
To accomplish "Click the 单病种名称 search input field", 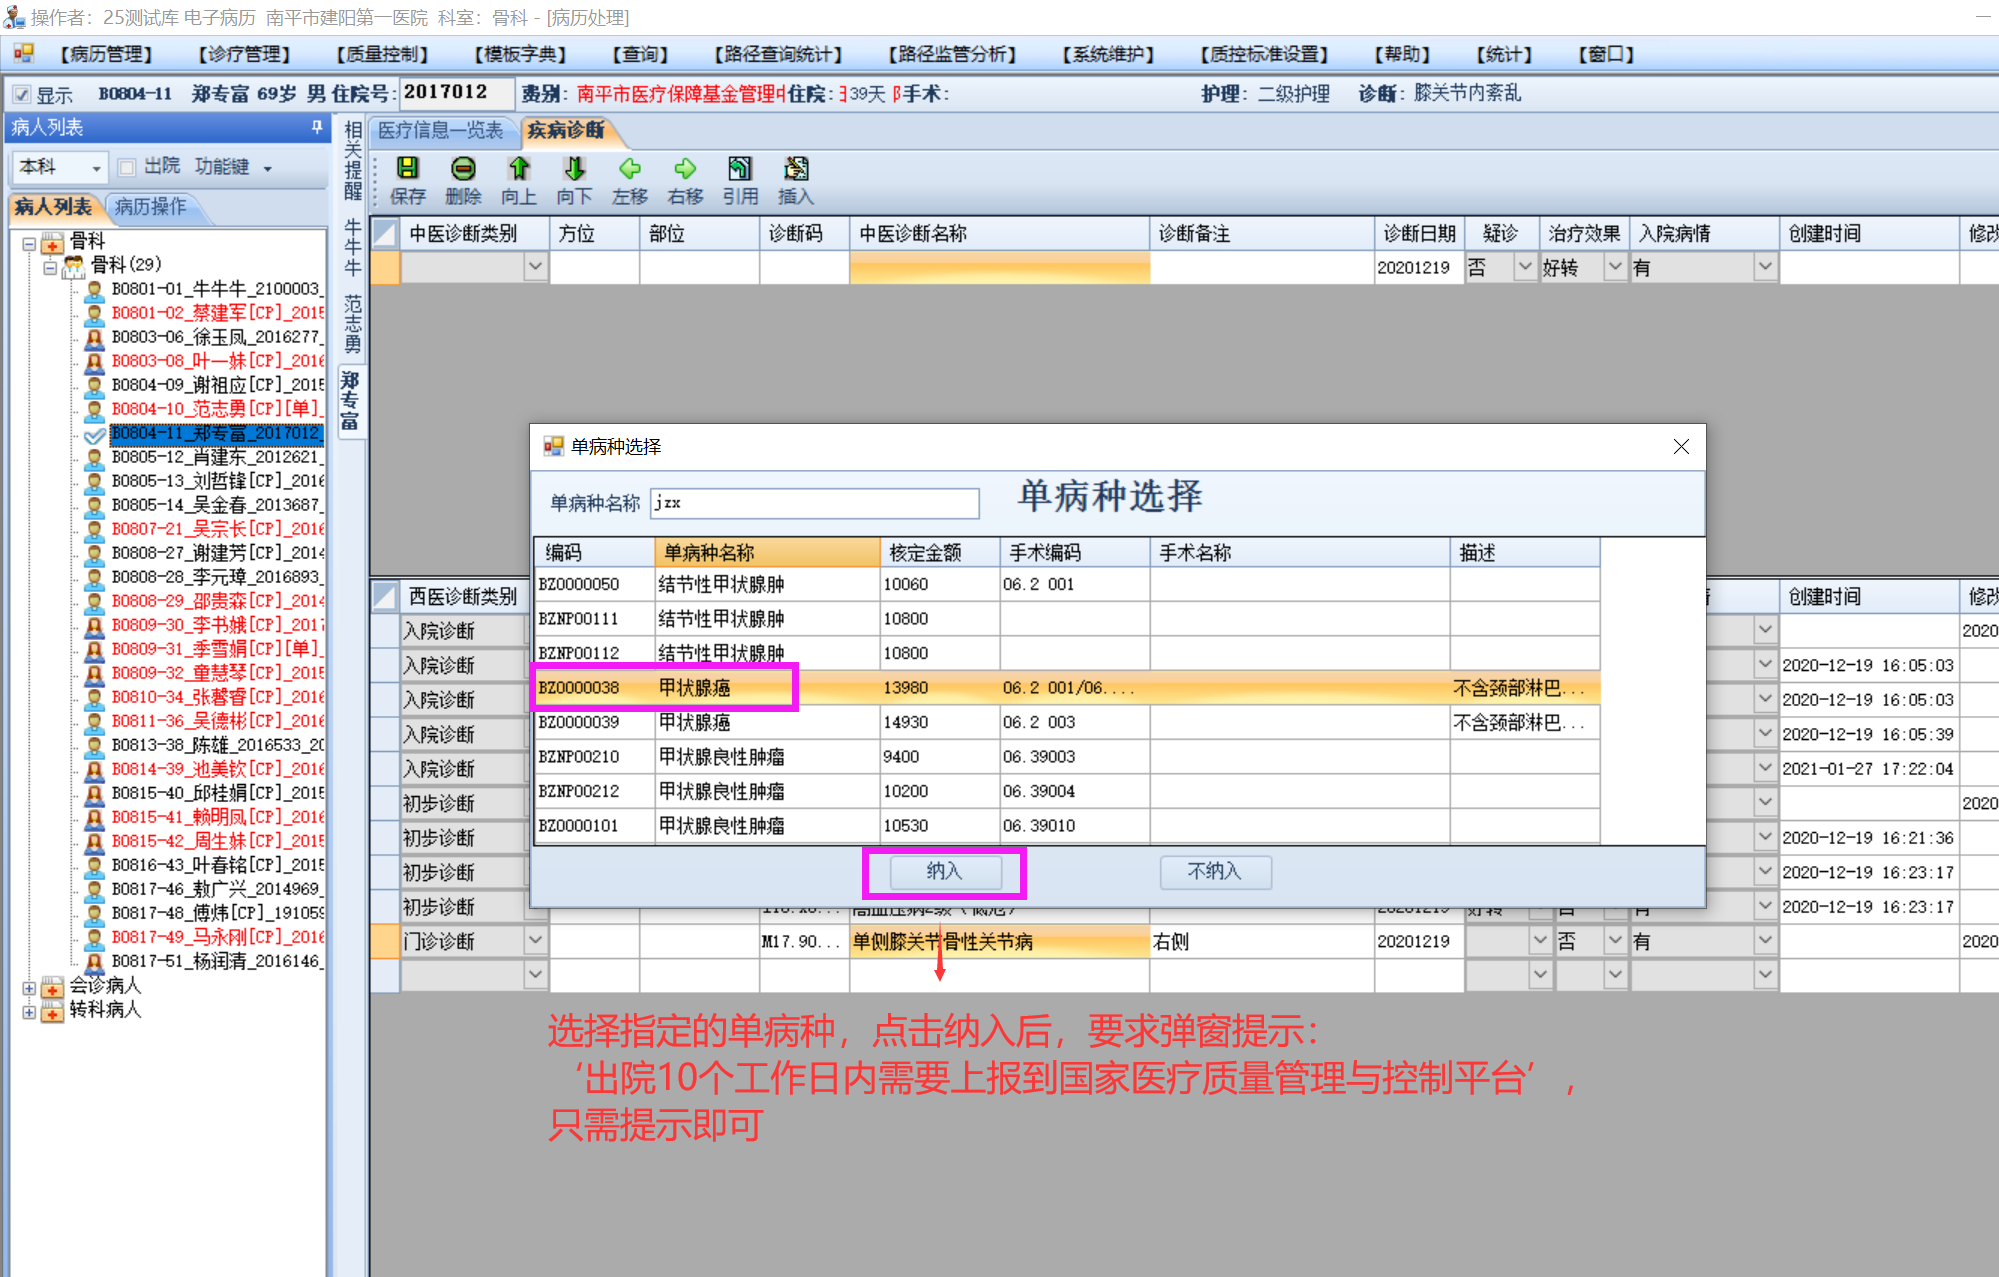I will 814,503.
